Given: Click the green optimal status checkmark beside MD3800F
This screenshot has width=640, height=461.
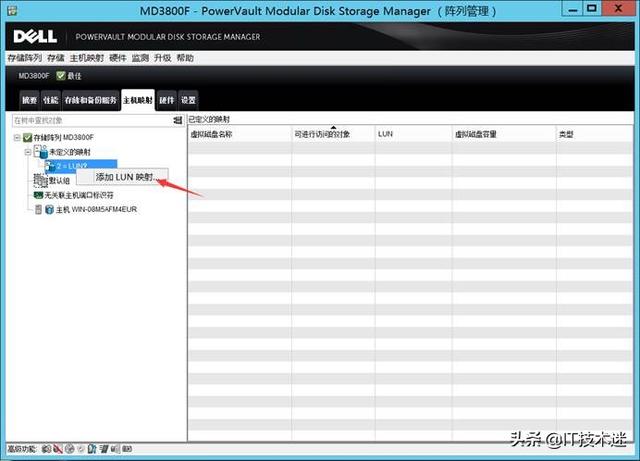Looking at the screenshot, I should point(61,76).
